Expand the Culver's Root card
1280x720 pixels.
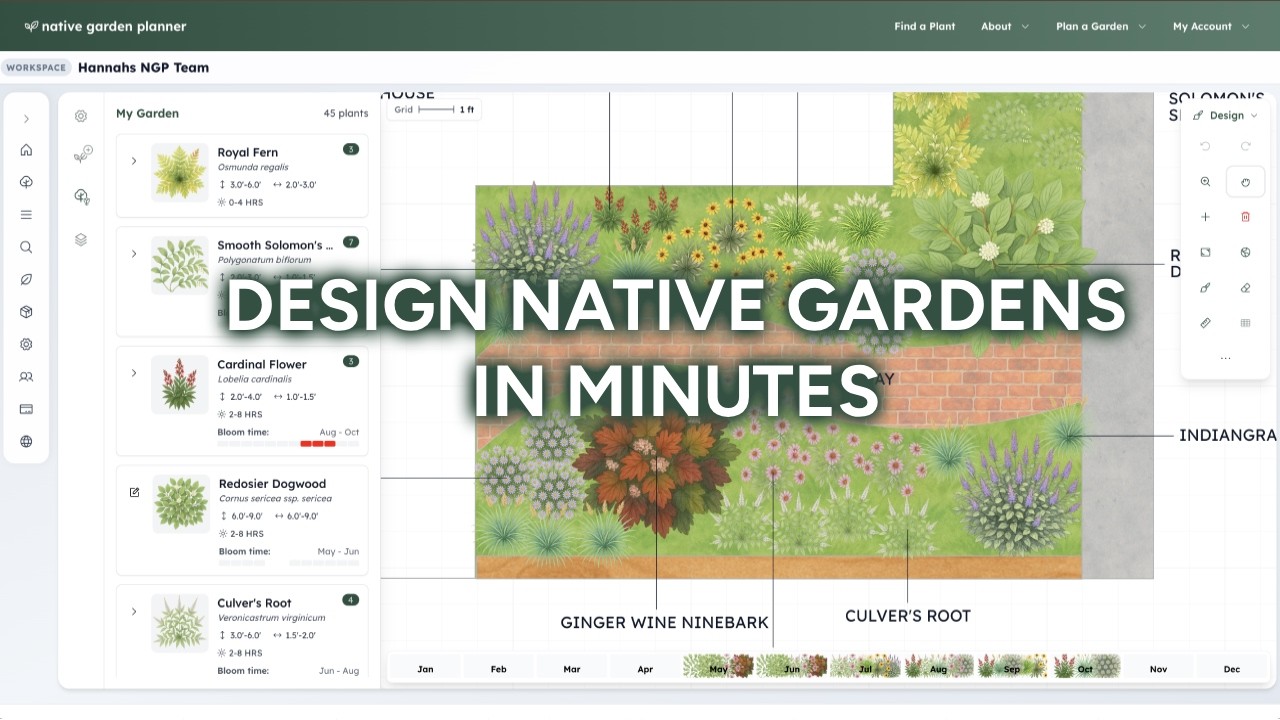134,611
